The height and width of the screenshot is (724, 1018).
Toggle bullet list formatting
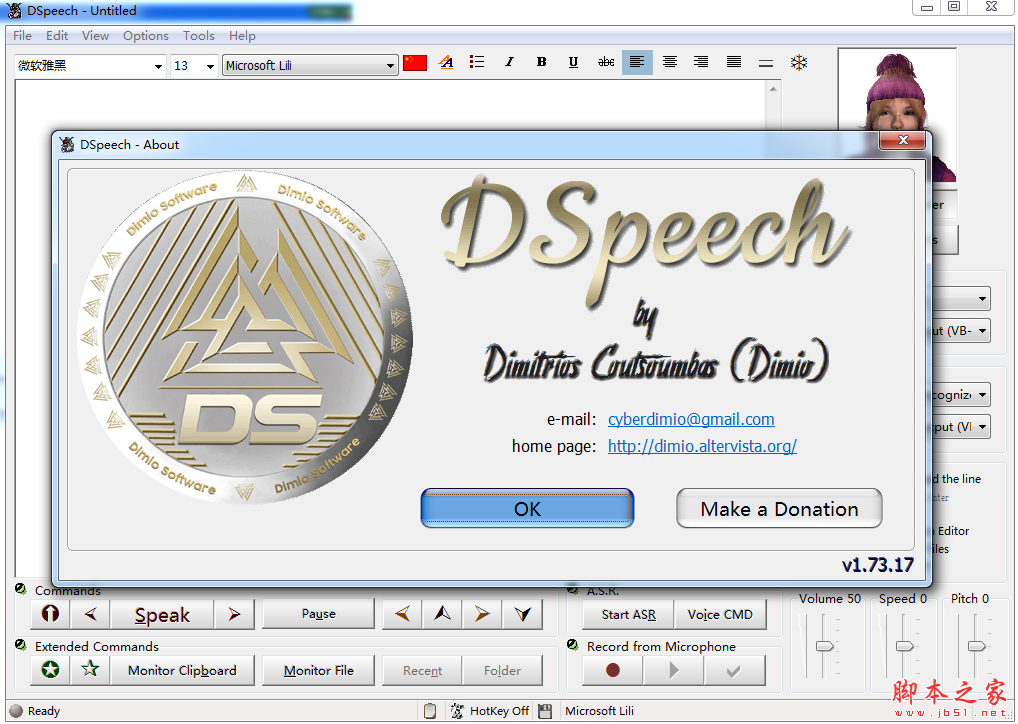(x=477, y=62)
